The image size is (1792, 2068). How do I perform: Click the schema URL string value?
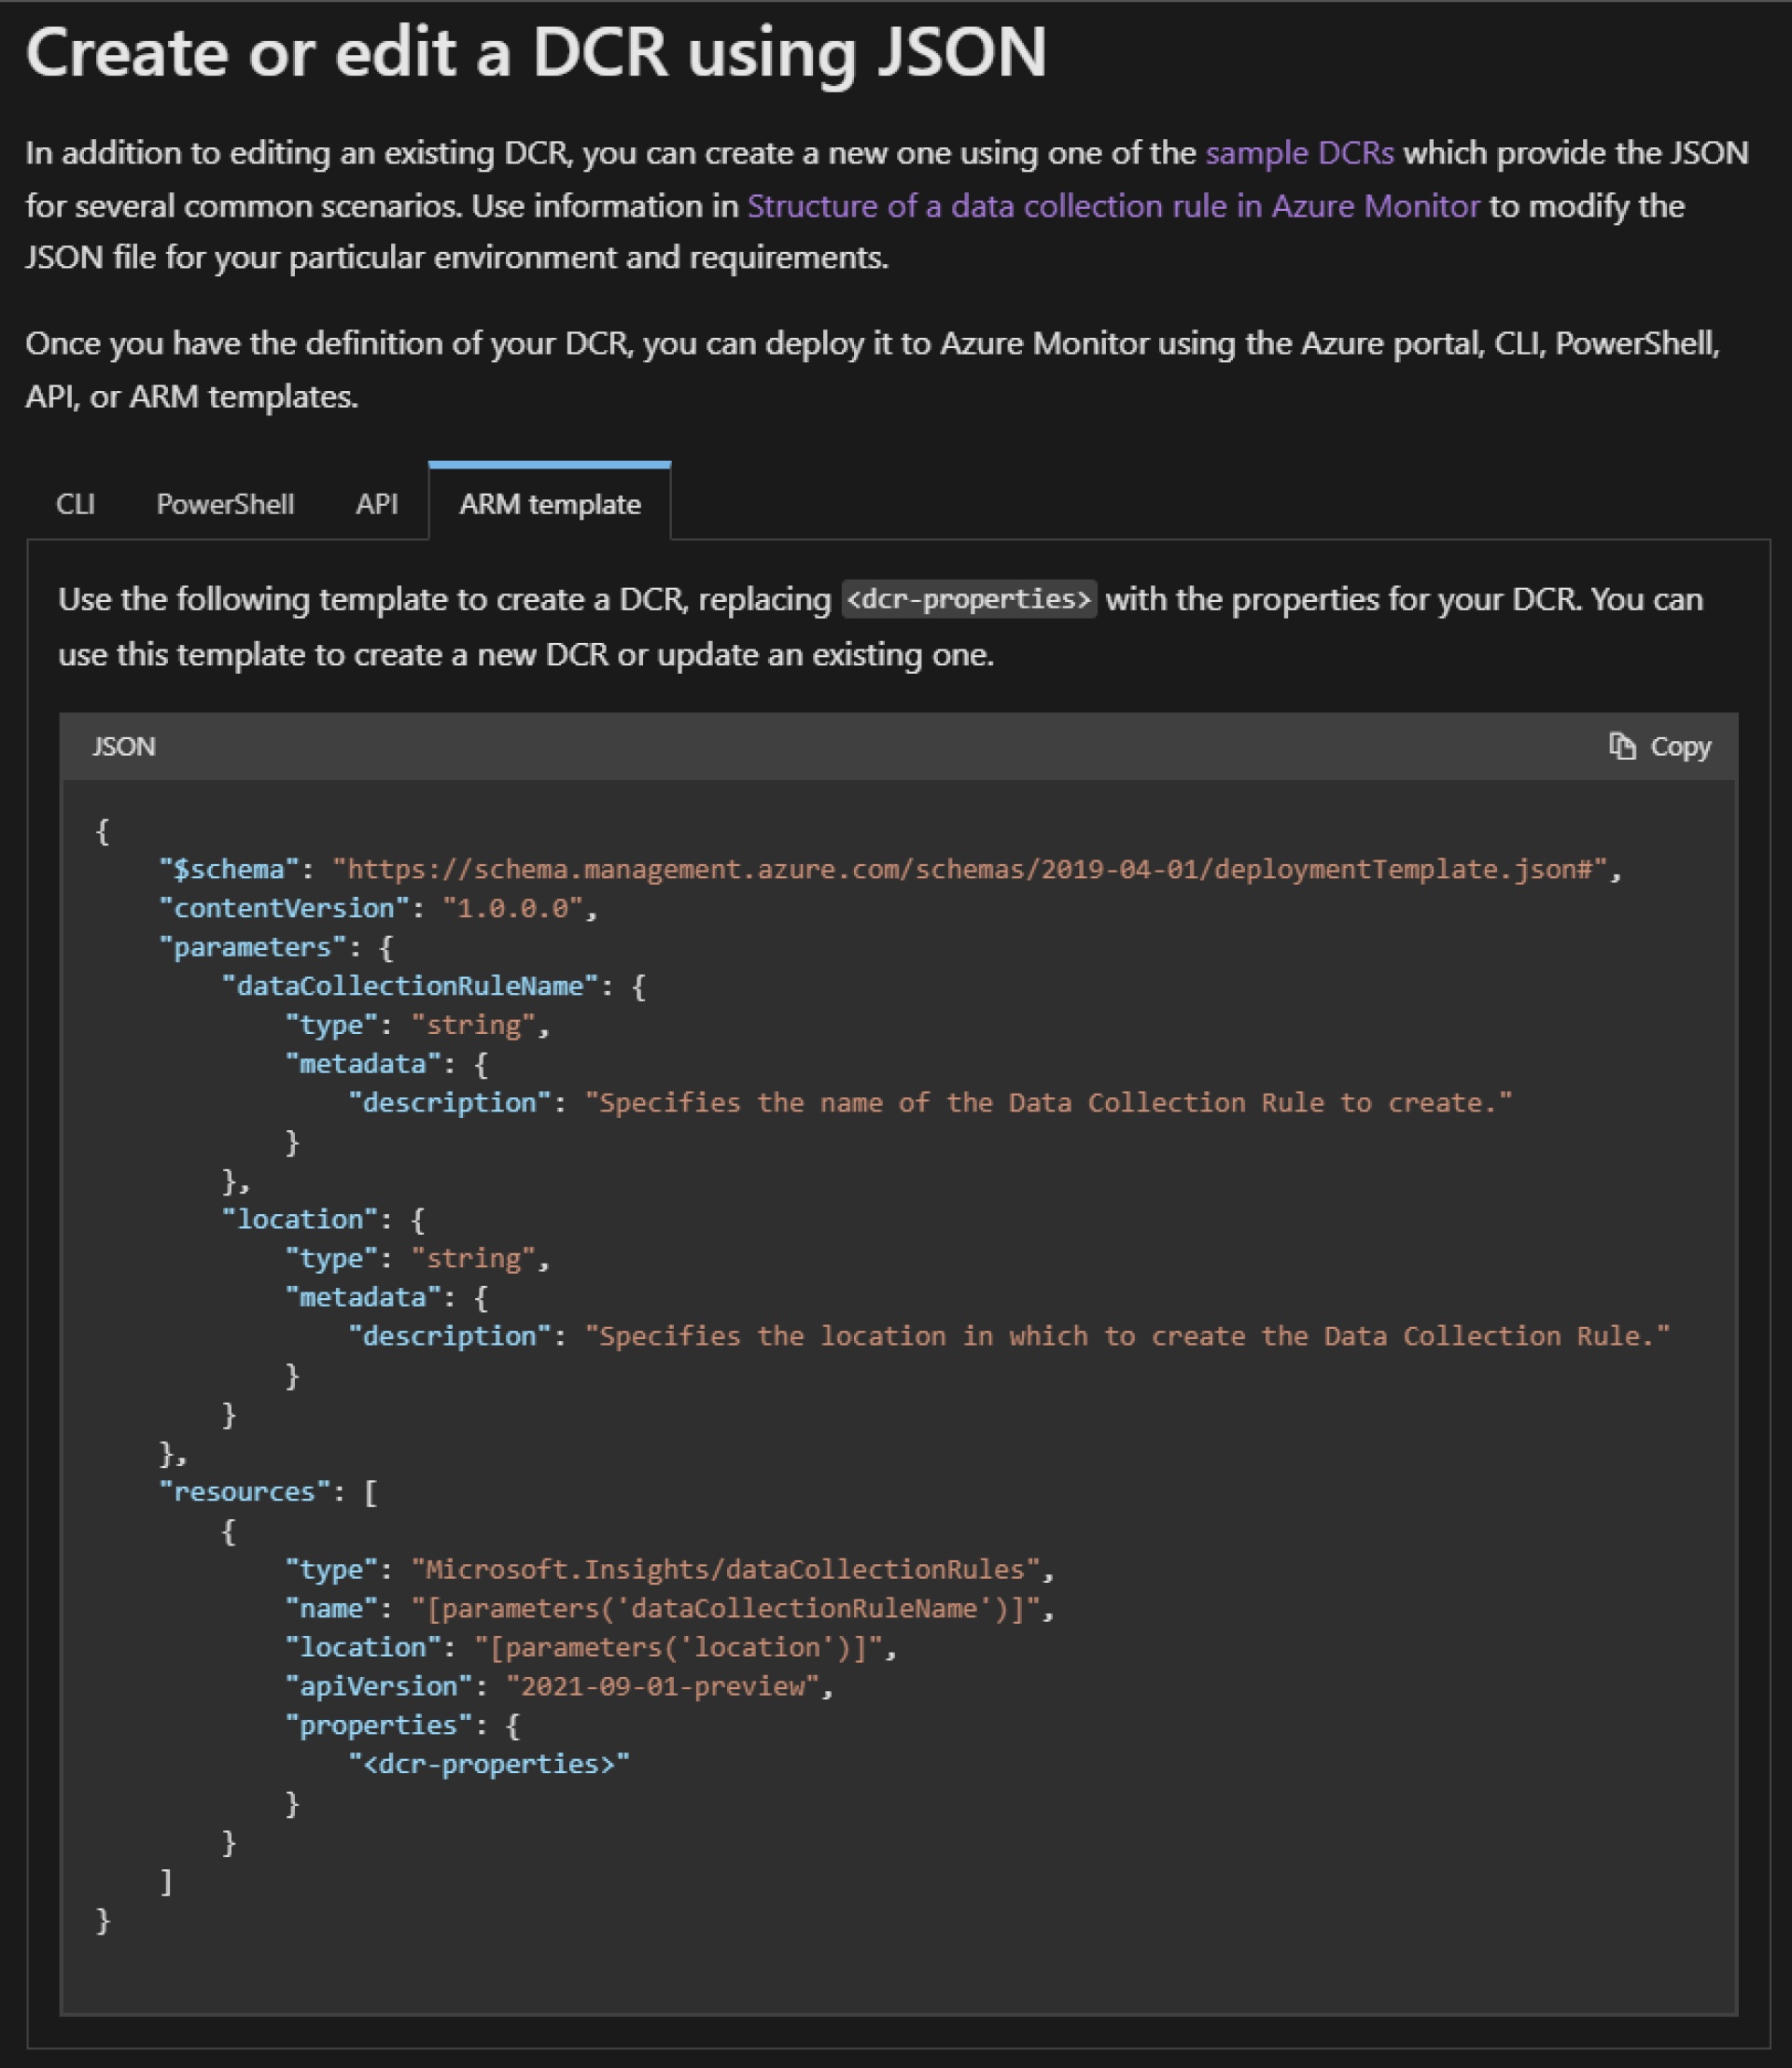point(969,869)
